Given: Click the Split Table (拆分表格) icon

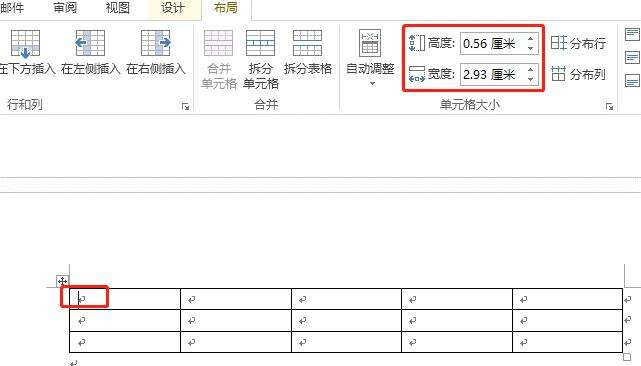Looking at the screenshot, I should coord(307,43).
